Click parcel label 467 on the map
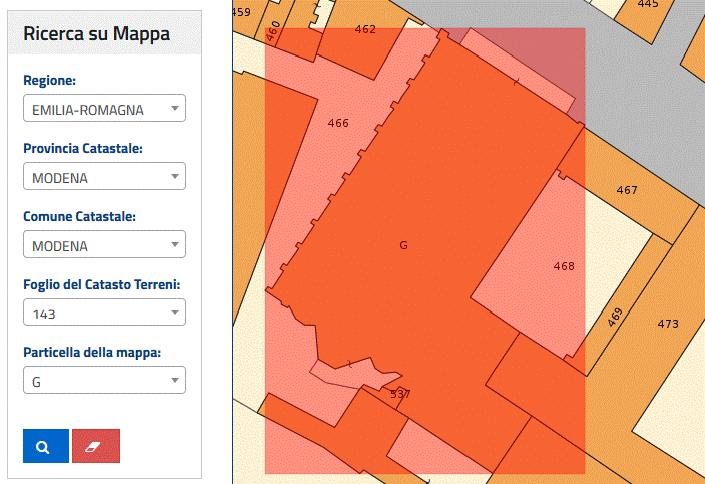Screen dimensions: 705x484 [x=627, y=190]
